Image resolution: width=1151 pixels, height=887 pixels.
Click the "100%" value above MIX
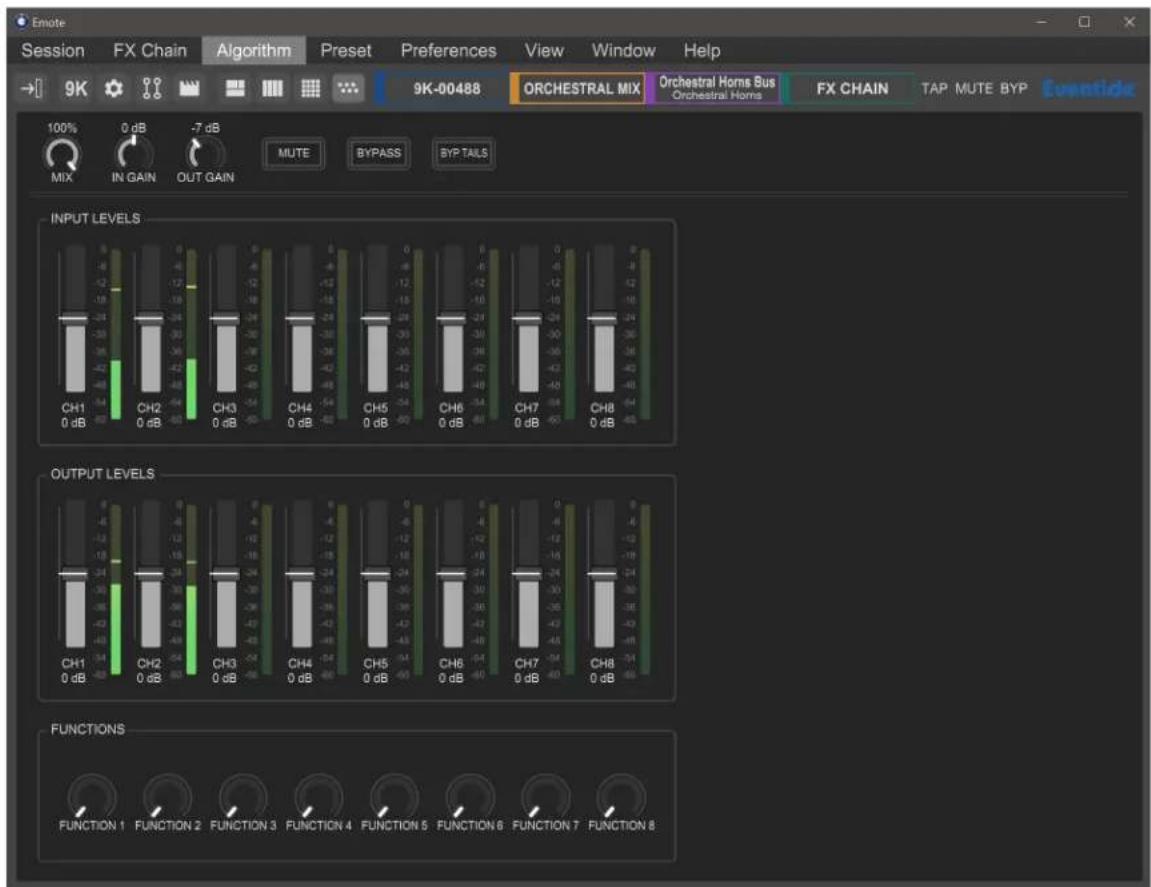(x=62, y=128)
